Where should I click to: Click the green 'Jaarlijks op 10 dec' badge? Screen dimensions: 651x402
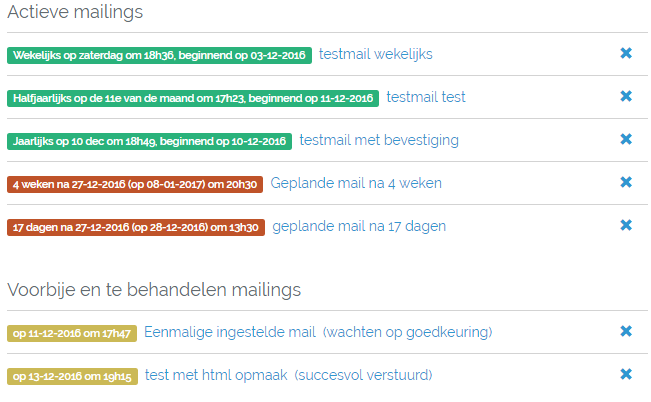coord(149,141)
